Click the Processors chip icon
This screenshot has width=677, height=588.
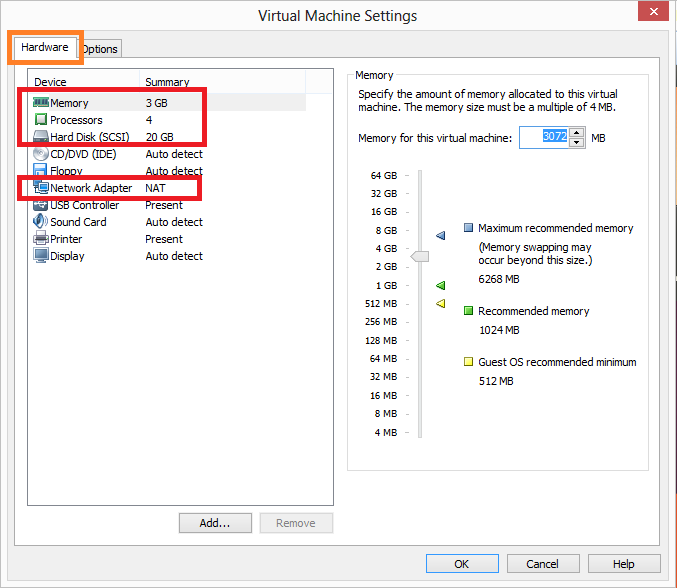41,120
